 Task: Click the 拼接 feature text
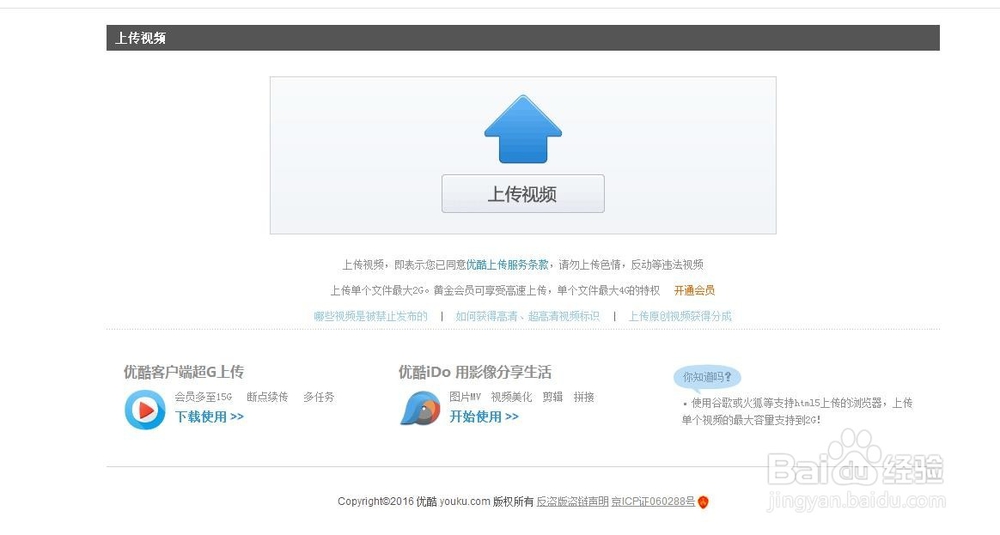coord(584,397)
